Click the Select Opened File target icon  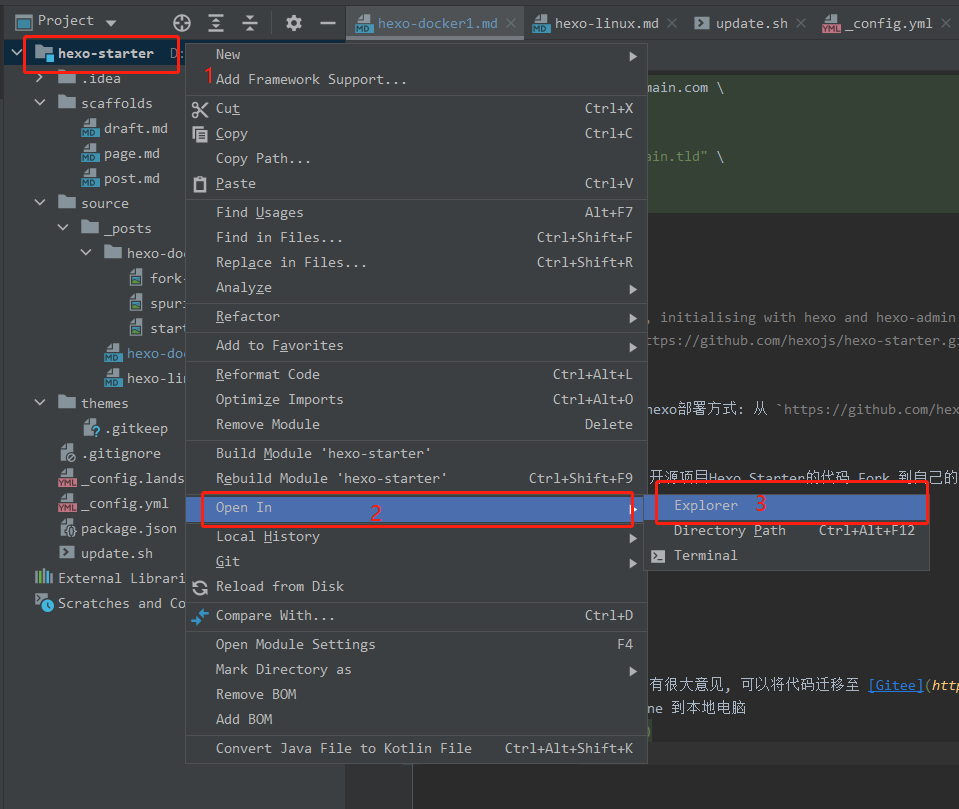182,21
